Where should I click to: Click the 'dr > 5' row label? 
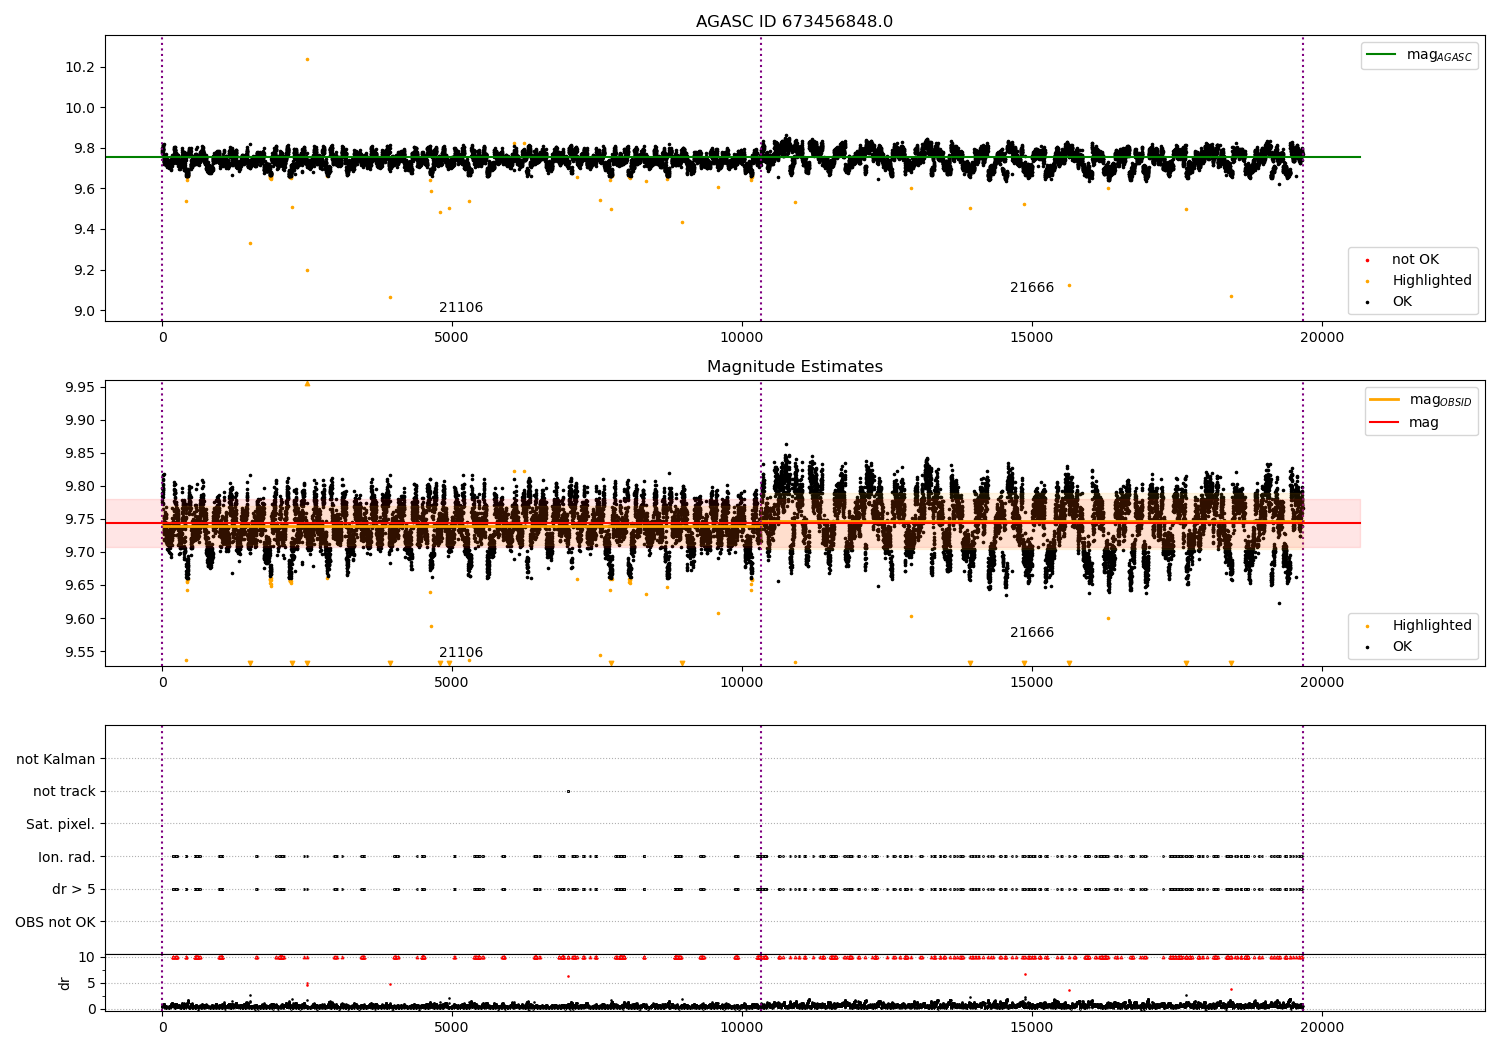coord(74,890)
